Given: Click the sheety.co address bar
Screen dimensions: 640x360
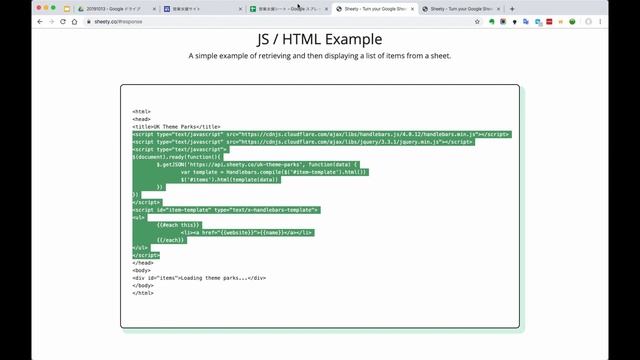Looking at the screenshot, I should (x=278, y=22).
